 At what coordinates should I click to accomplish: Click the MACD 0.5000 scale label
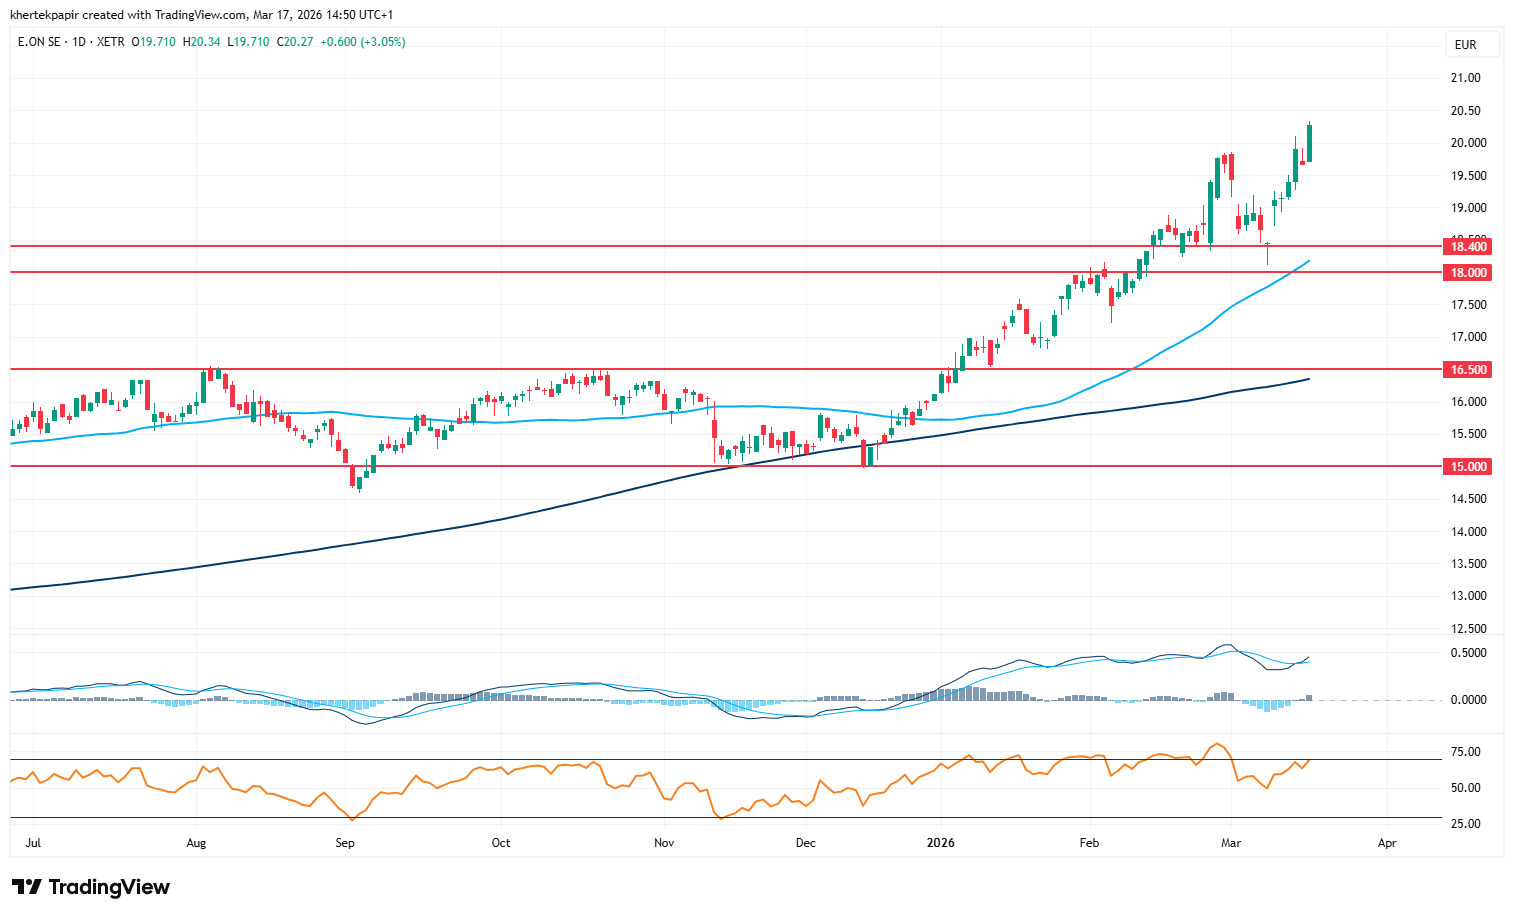[x=1468, y=653]
